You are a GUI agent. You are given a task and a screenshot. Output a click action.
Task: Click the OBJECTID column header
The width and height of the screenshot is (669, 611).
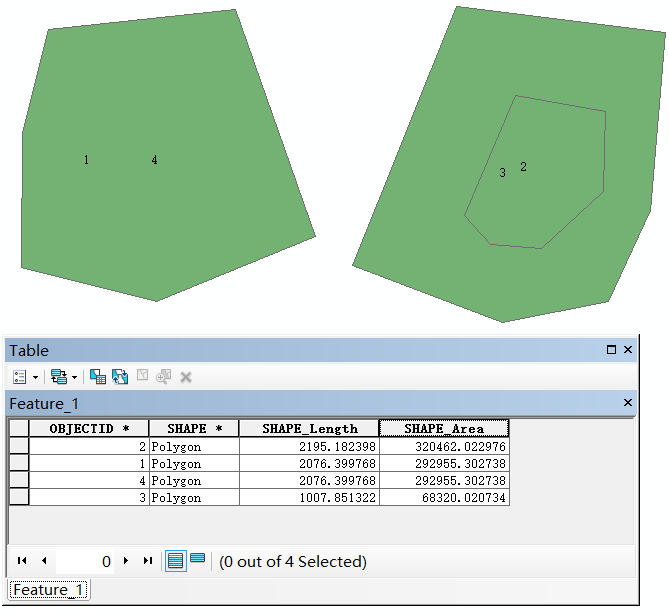(89, 428)
